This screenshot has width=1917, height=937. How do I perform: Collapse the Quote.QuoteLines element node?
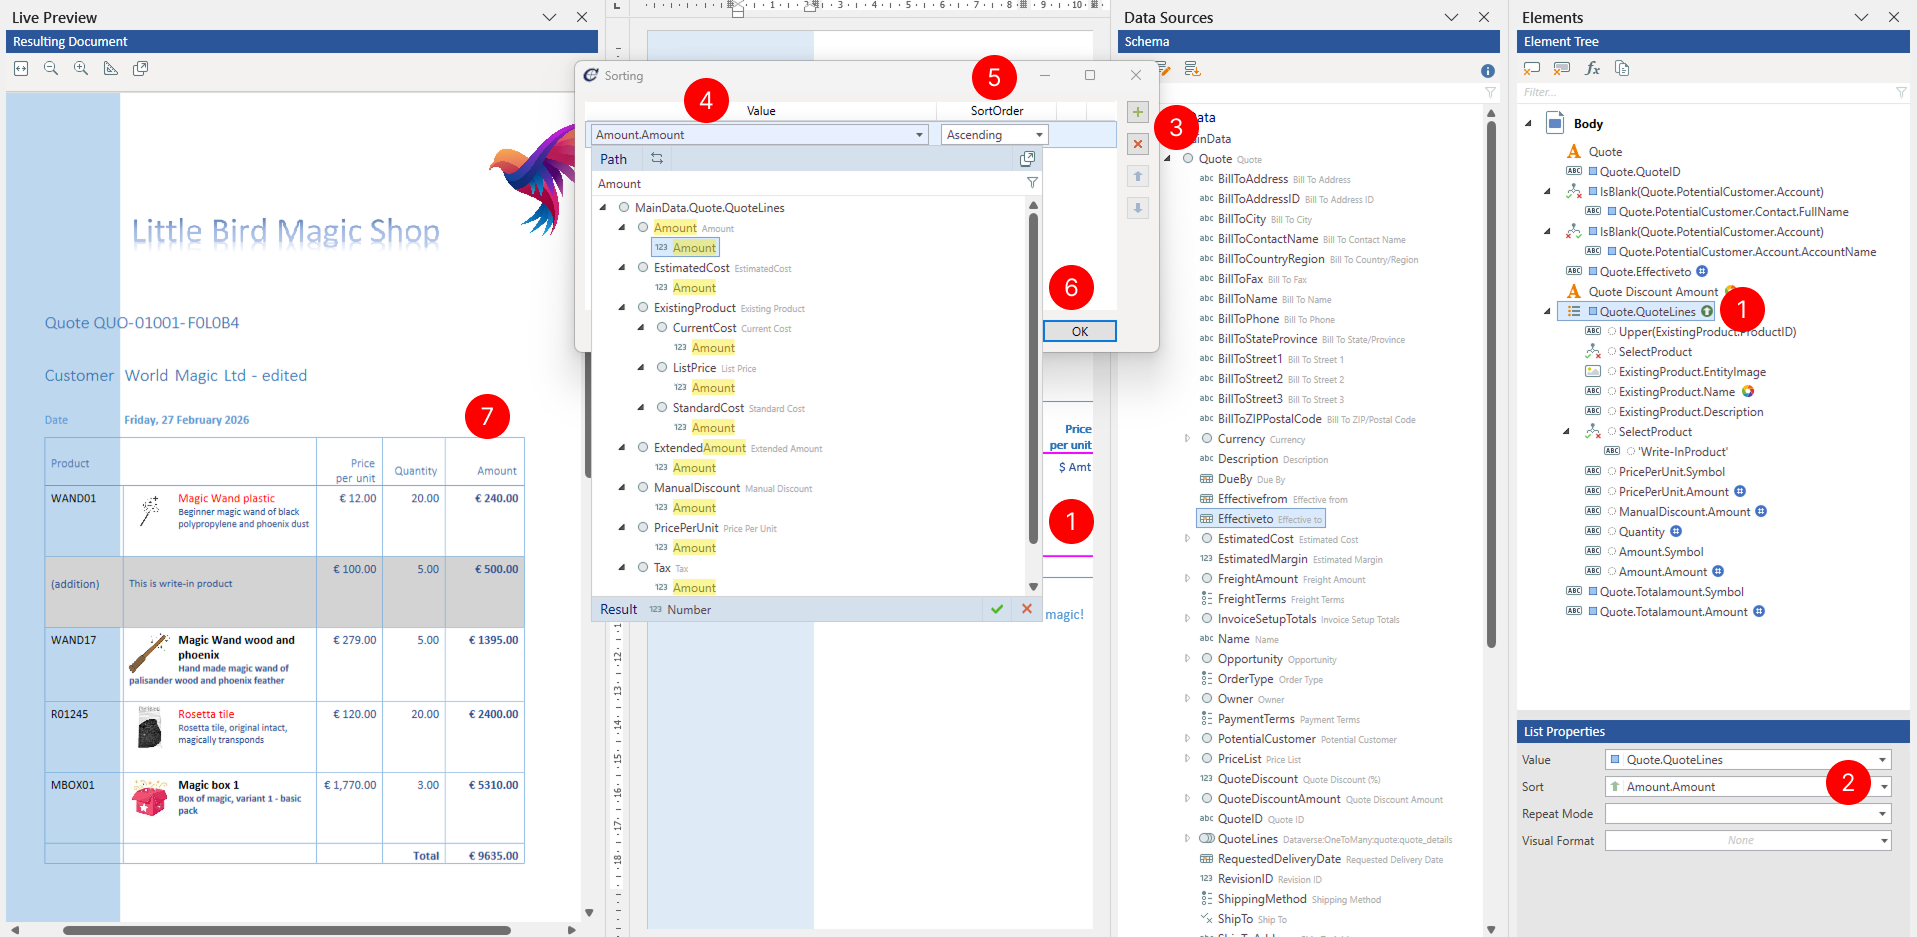tap(1548, 312)
